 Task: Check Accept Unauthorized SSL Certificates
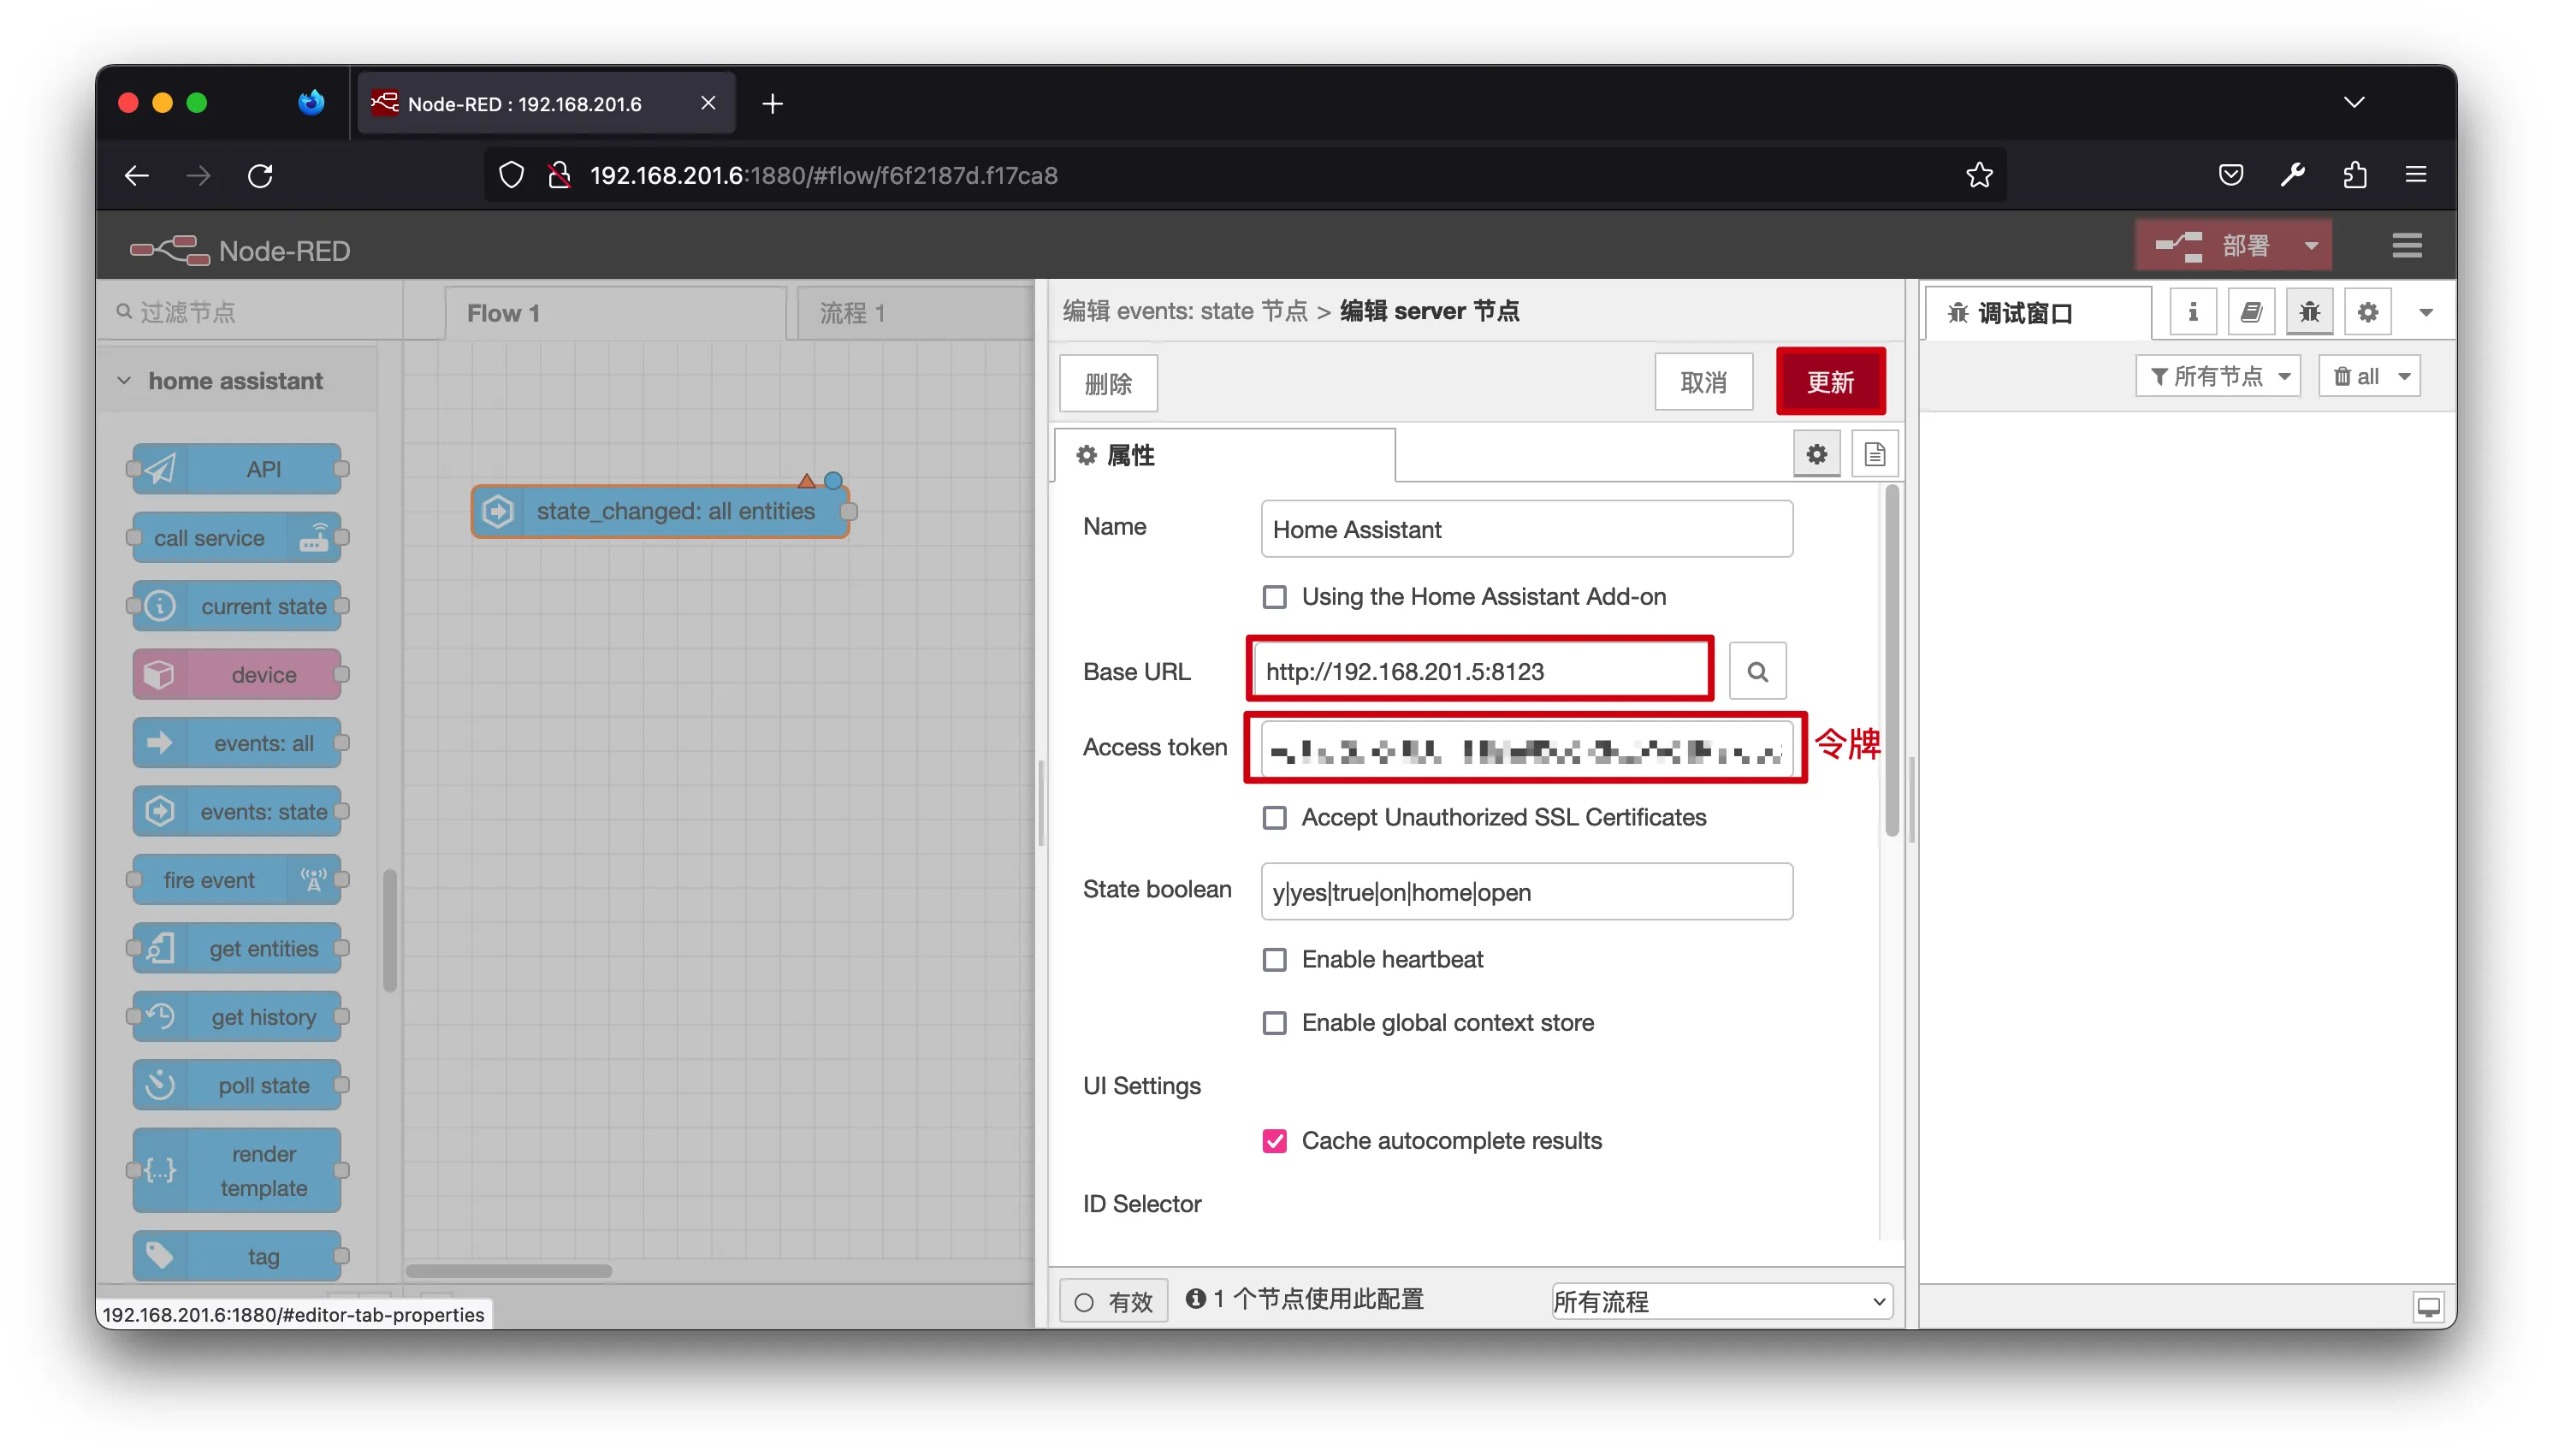click(x=1274, y=818)
